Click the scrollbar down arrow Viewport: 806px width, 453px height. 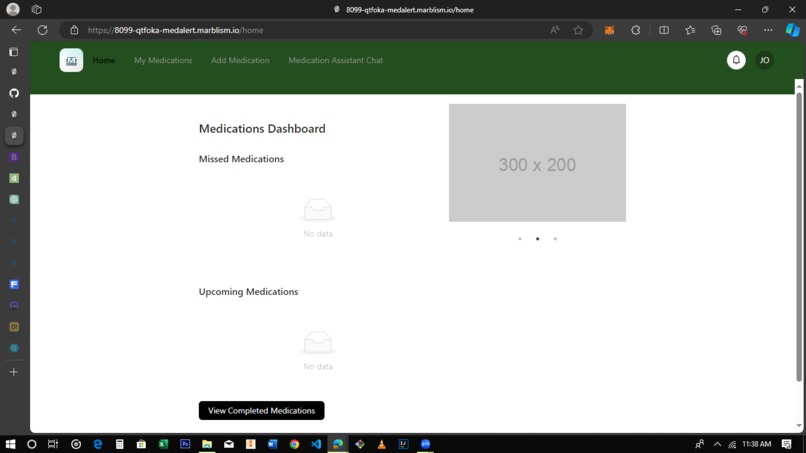[x=799, y=426]
